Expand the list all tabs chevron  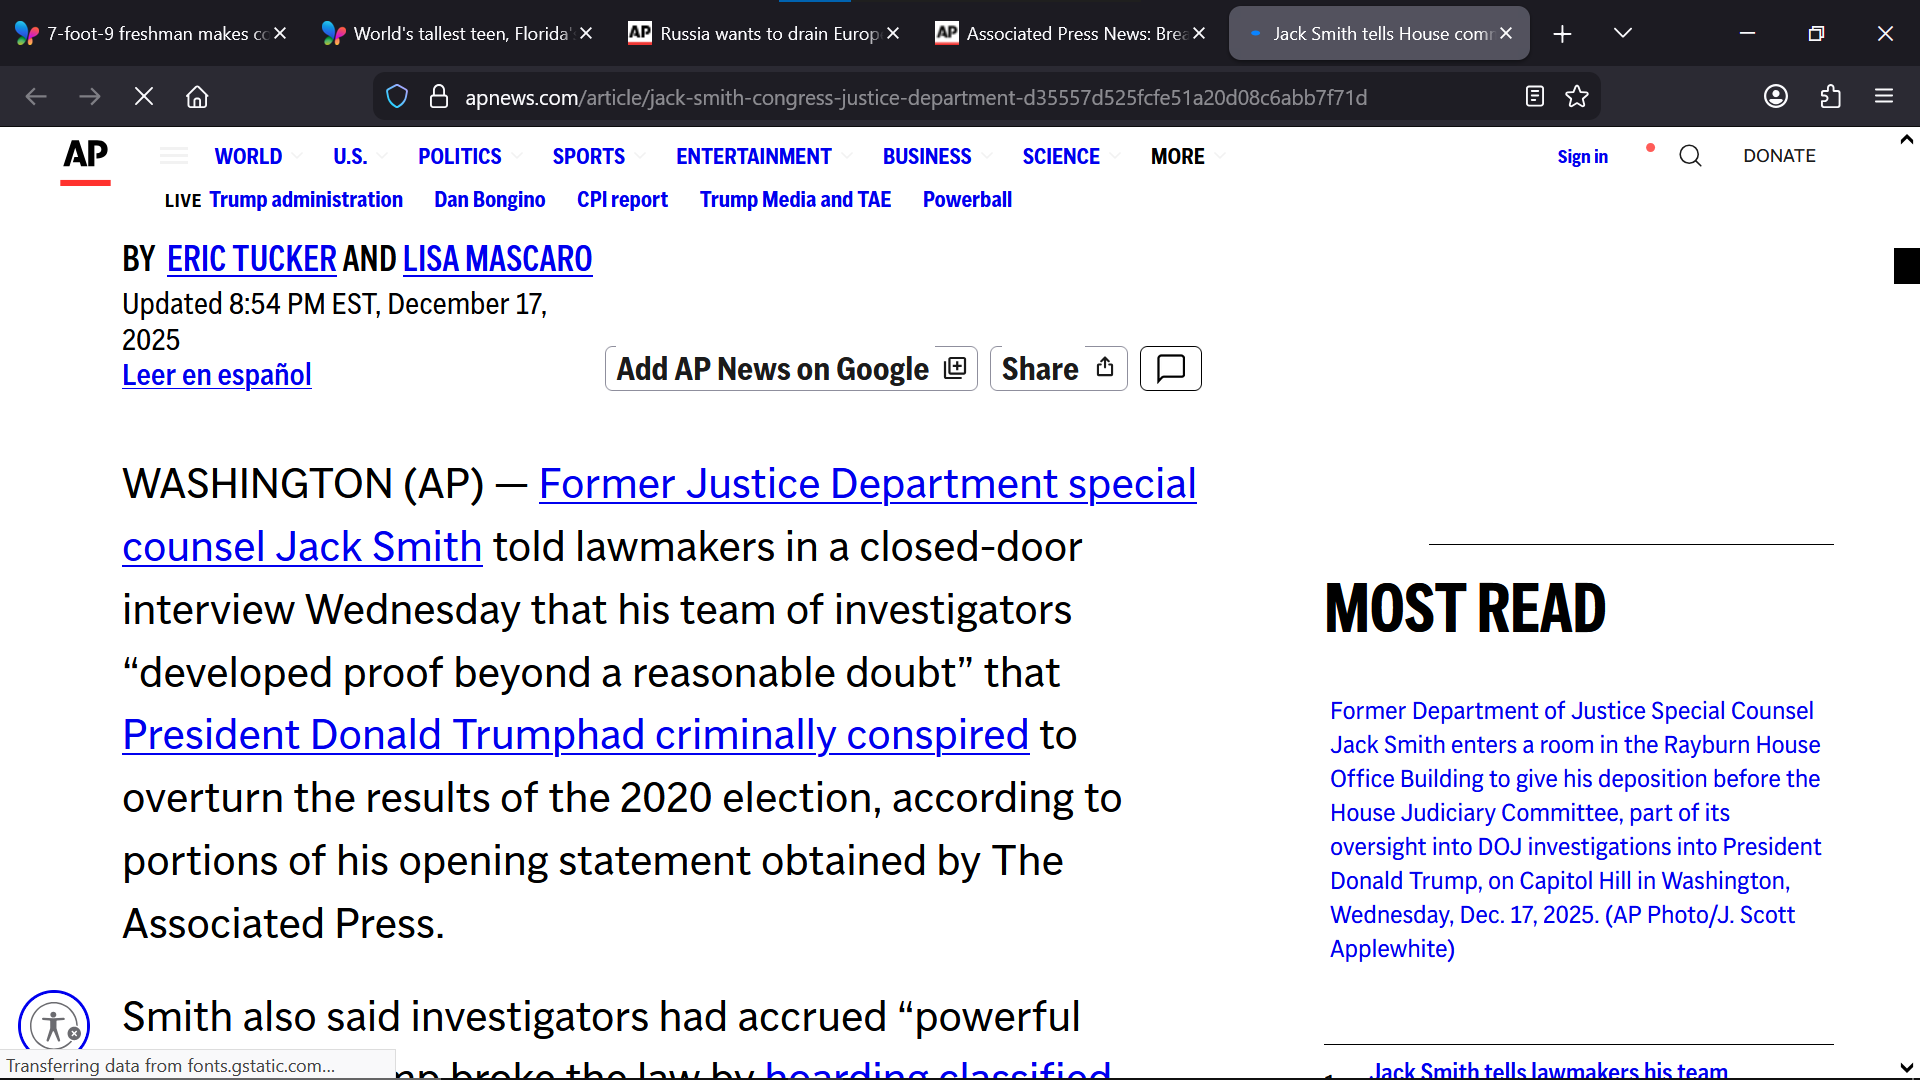point(1622,33)
